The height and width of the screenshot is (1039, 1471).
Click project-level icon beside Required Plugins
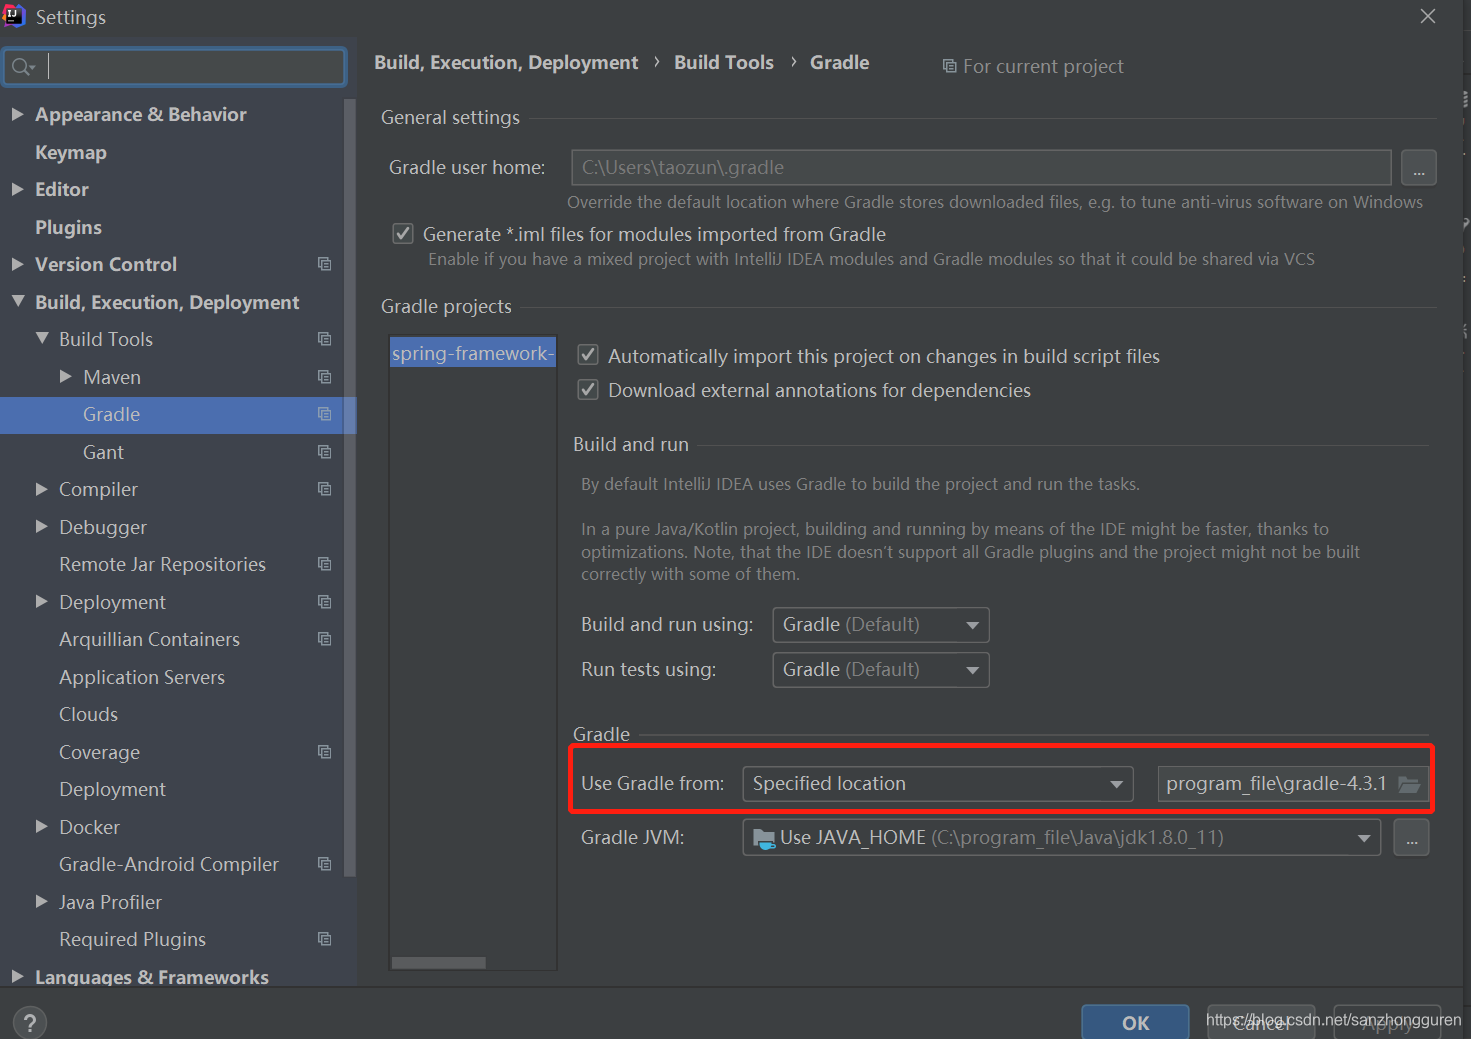tap(324, 939)
